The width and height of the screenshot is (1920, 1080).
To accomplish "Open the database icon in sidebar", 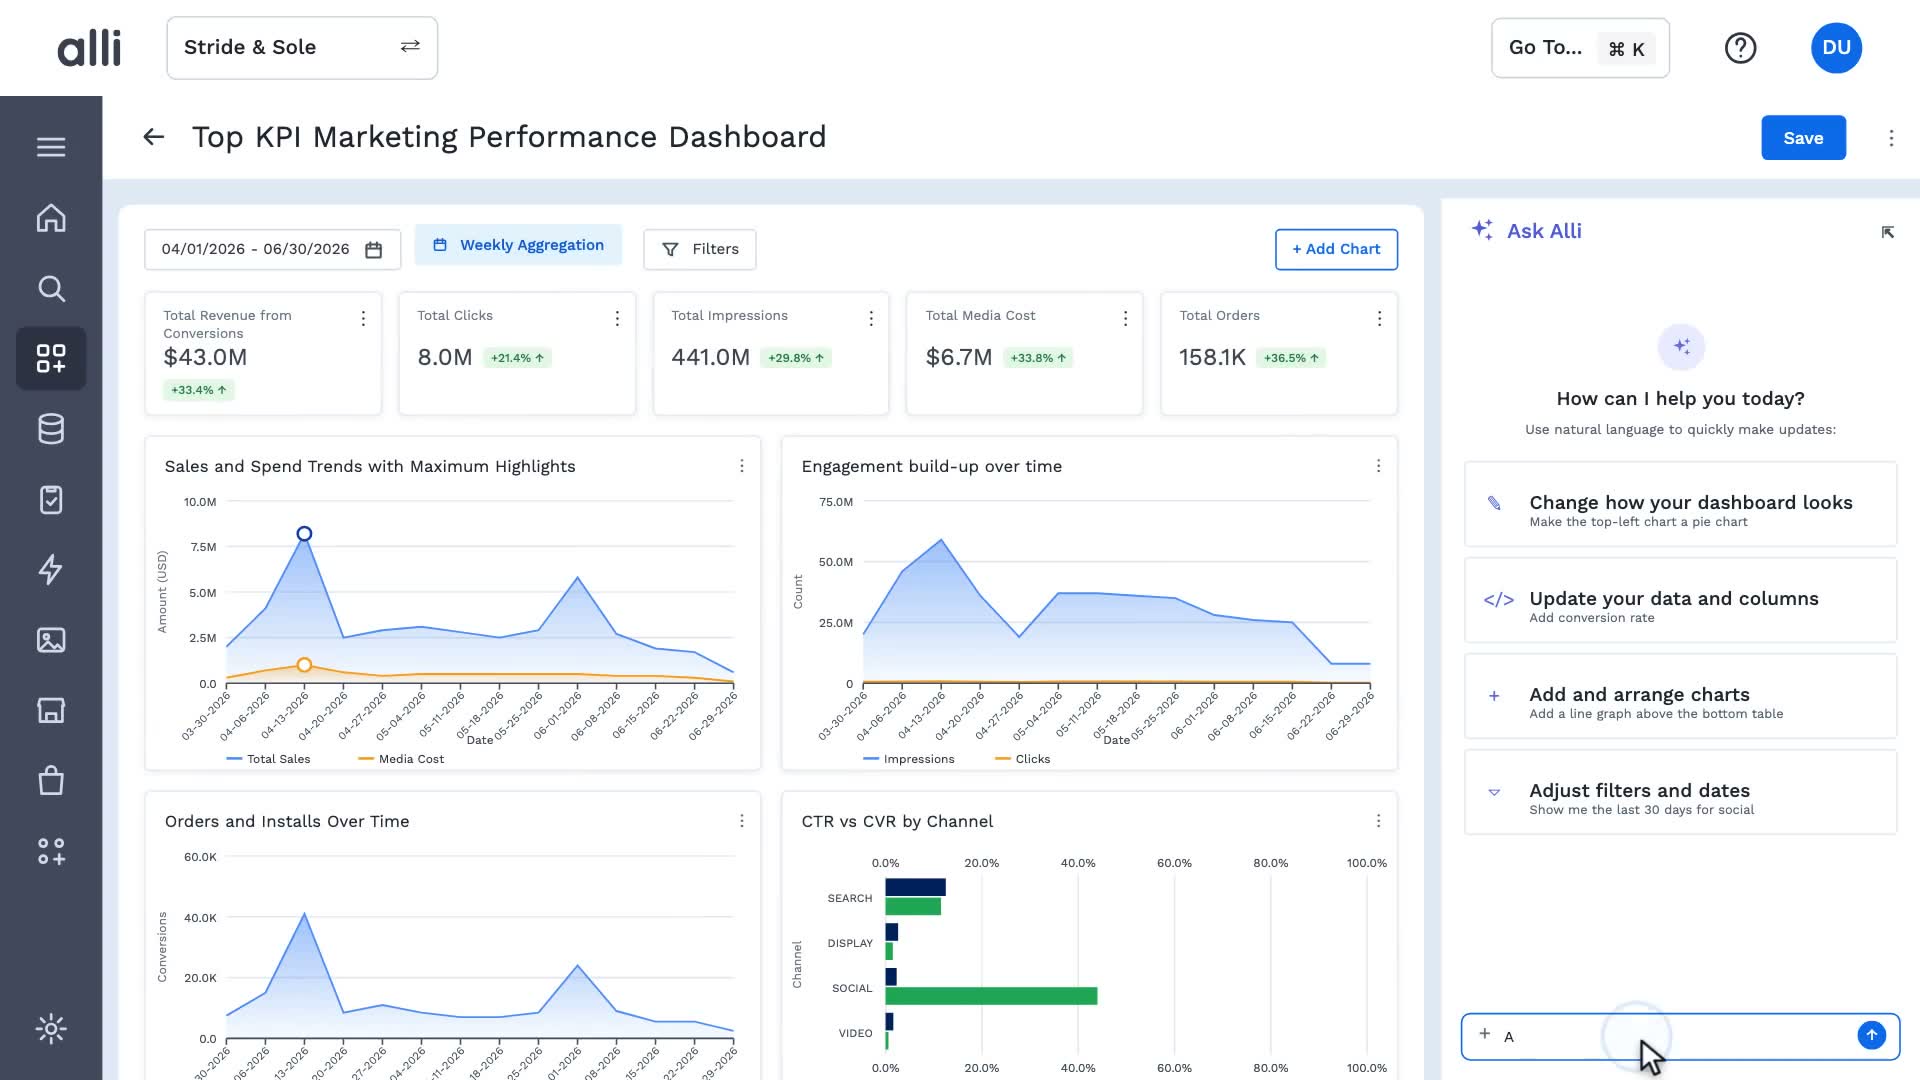I will (51, 429).
